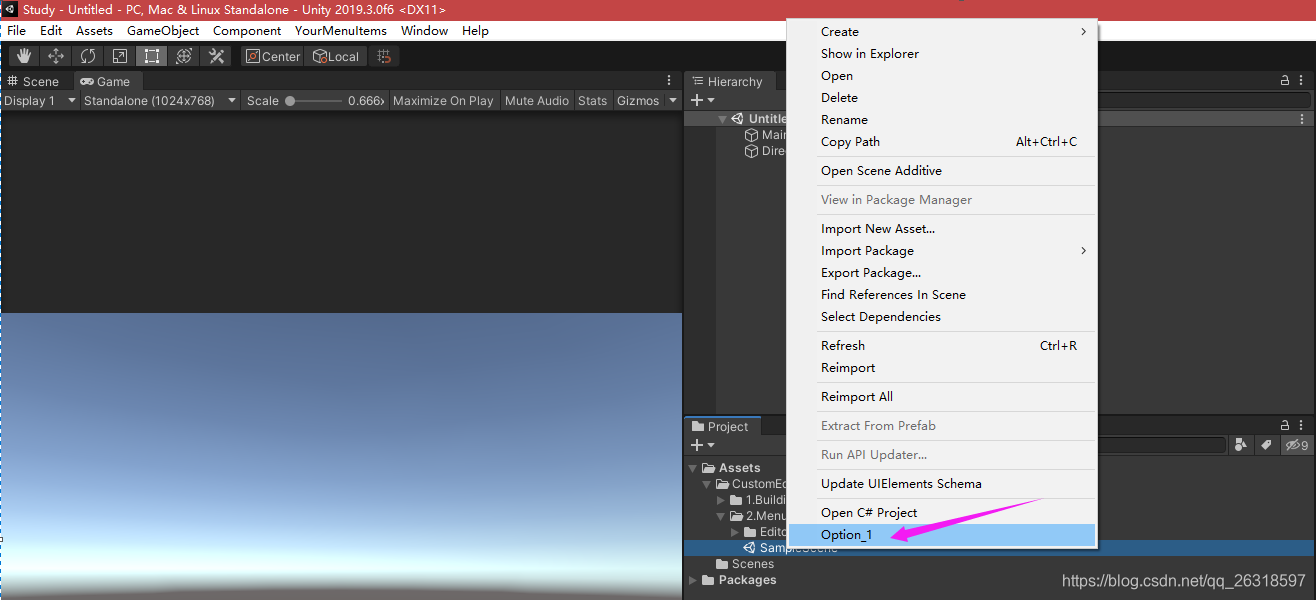Select the Hand tool
This screenshot has width=1316, height=600.
tap(23, 56)
